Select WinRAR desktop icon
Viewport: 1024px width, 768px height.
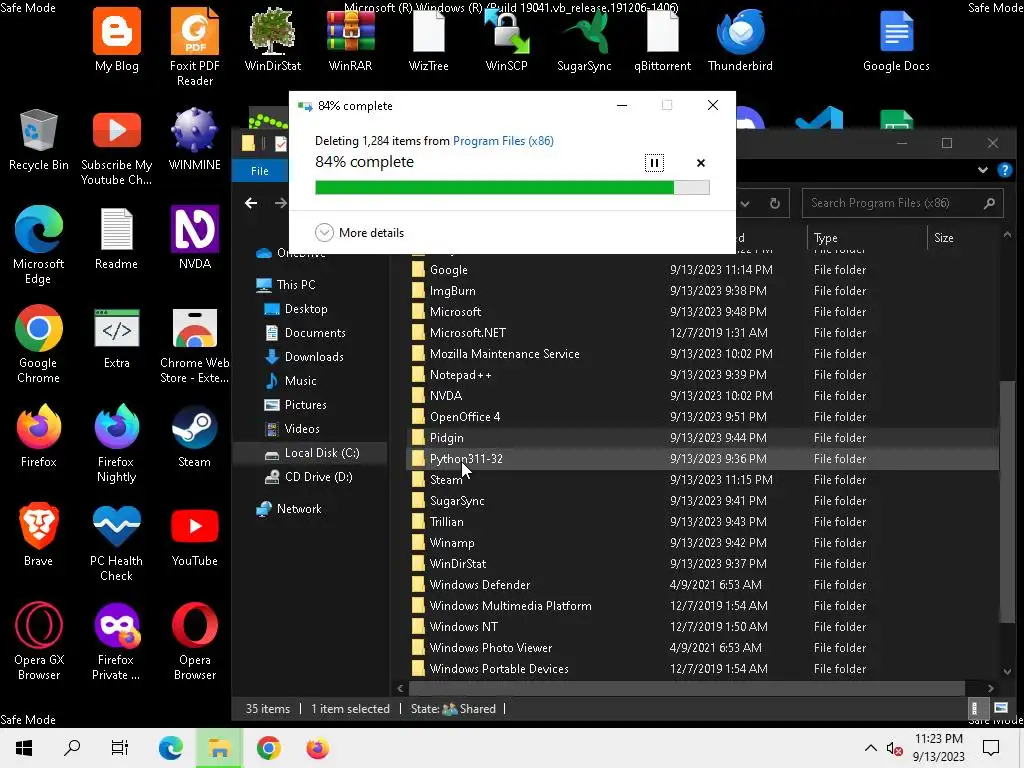pyautogui.click(x=351, y=40)
